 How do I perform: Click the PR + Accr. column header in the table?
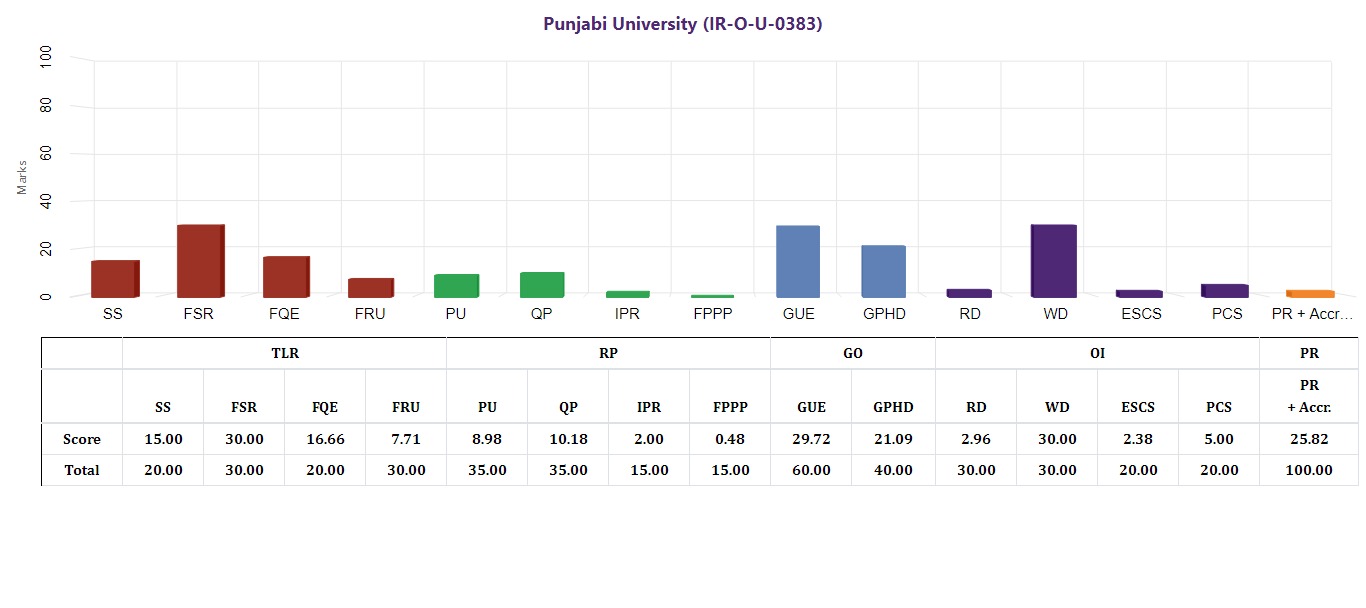point(1309,396)
